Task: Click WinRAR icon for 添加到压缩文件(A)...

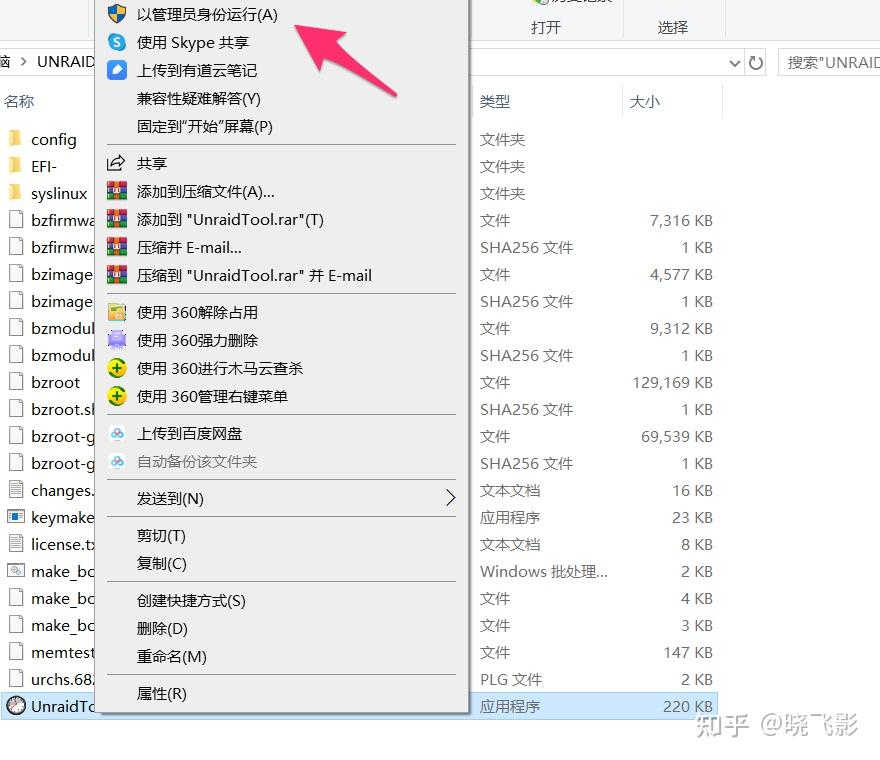Action: click(117, 191)
